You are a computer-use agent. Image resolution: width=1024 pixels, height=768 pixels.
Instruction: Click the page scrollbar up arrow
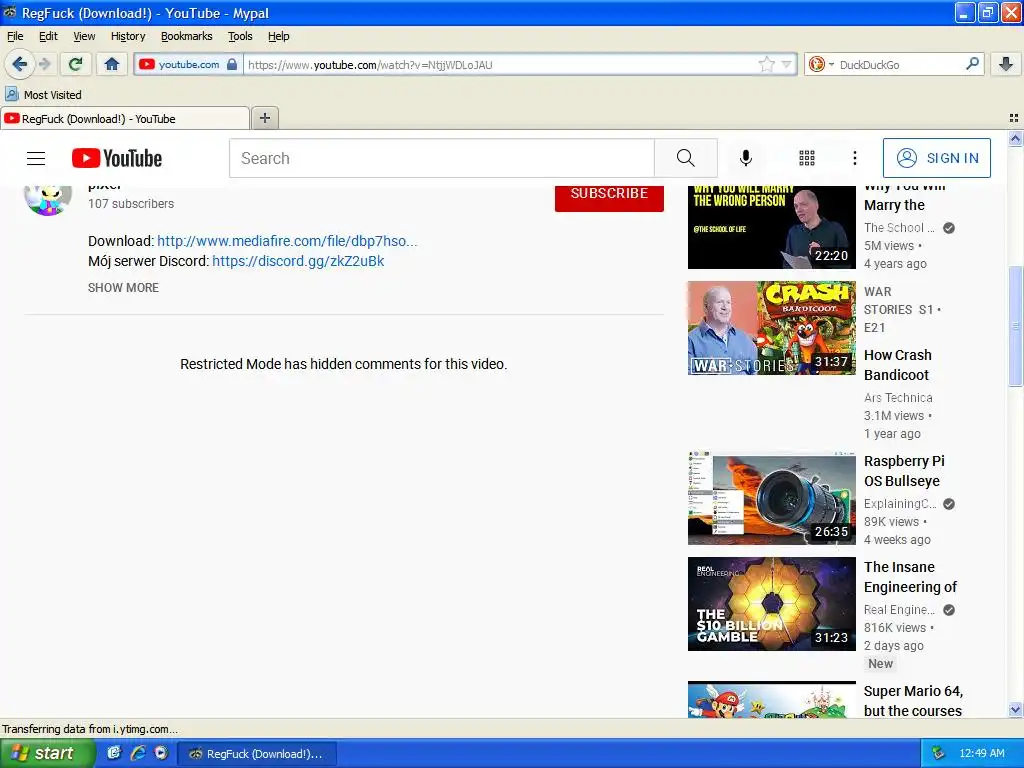(x=1015, y=138)
